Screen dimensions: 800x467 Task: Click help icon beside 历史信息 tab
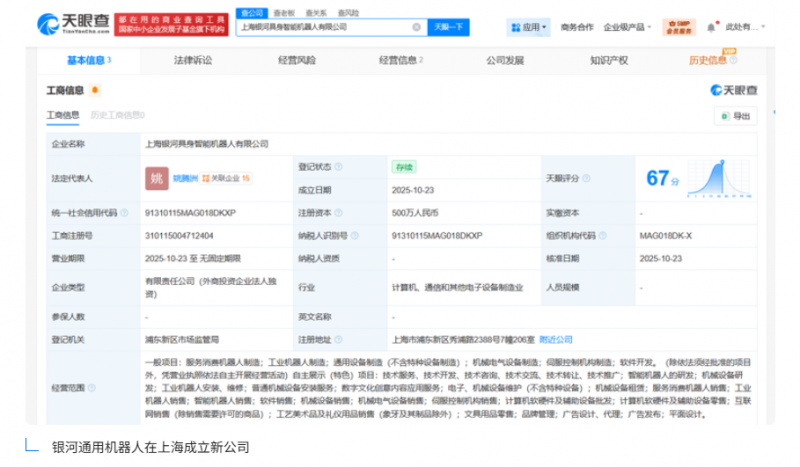click(733, 60)
